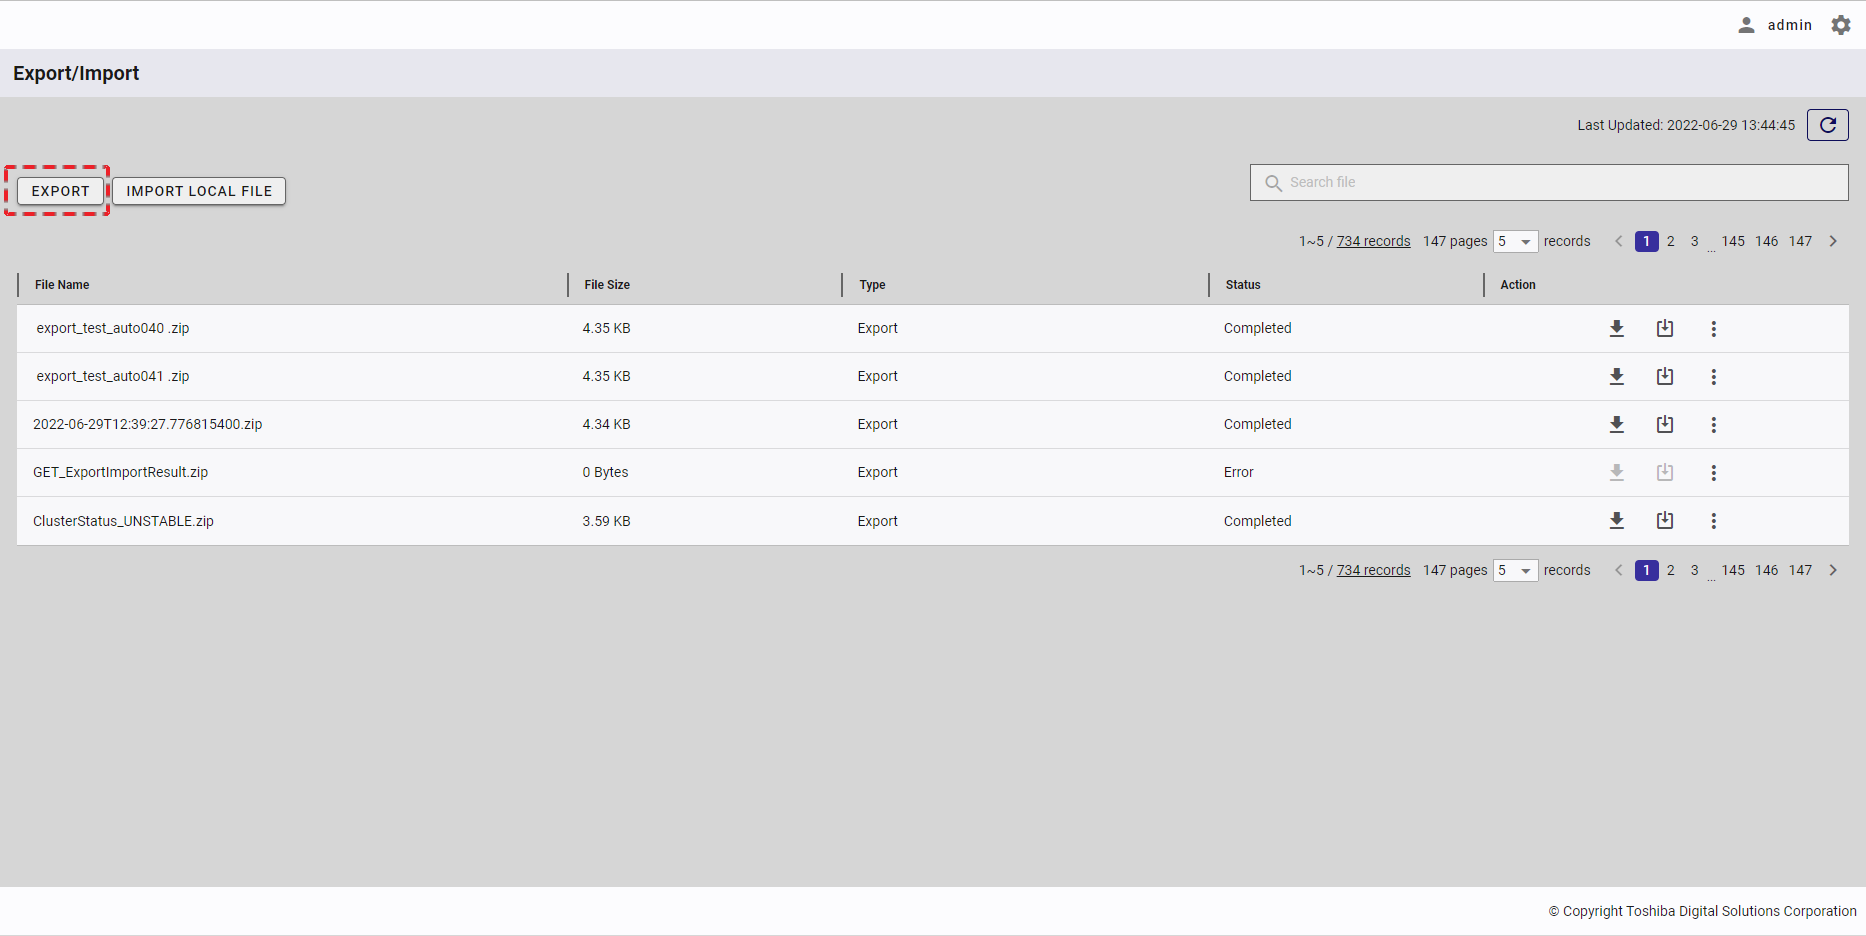Jump to page 147 in bottom pagination
This screenshot has width=1866, height=936.
pyautogui.click(x=1800, y=570)
